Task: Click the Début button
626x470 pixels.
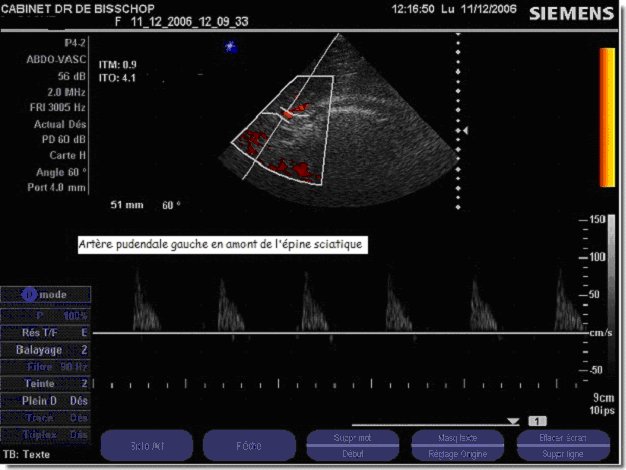Action: pyautogui.click(x=353, y=454)
